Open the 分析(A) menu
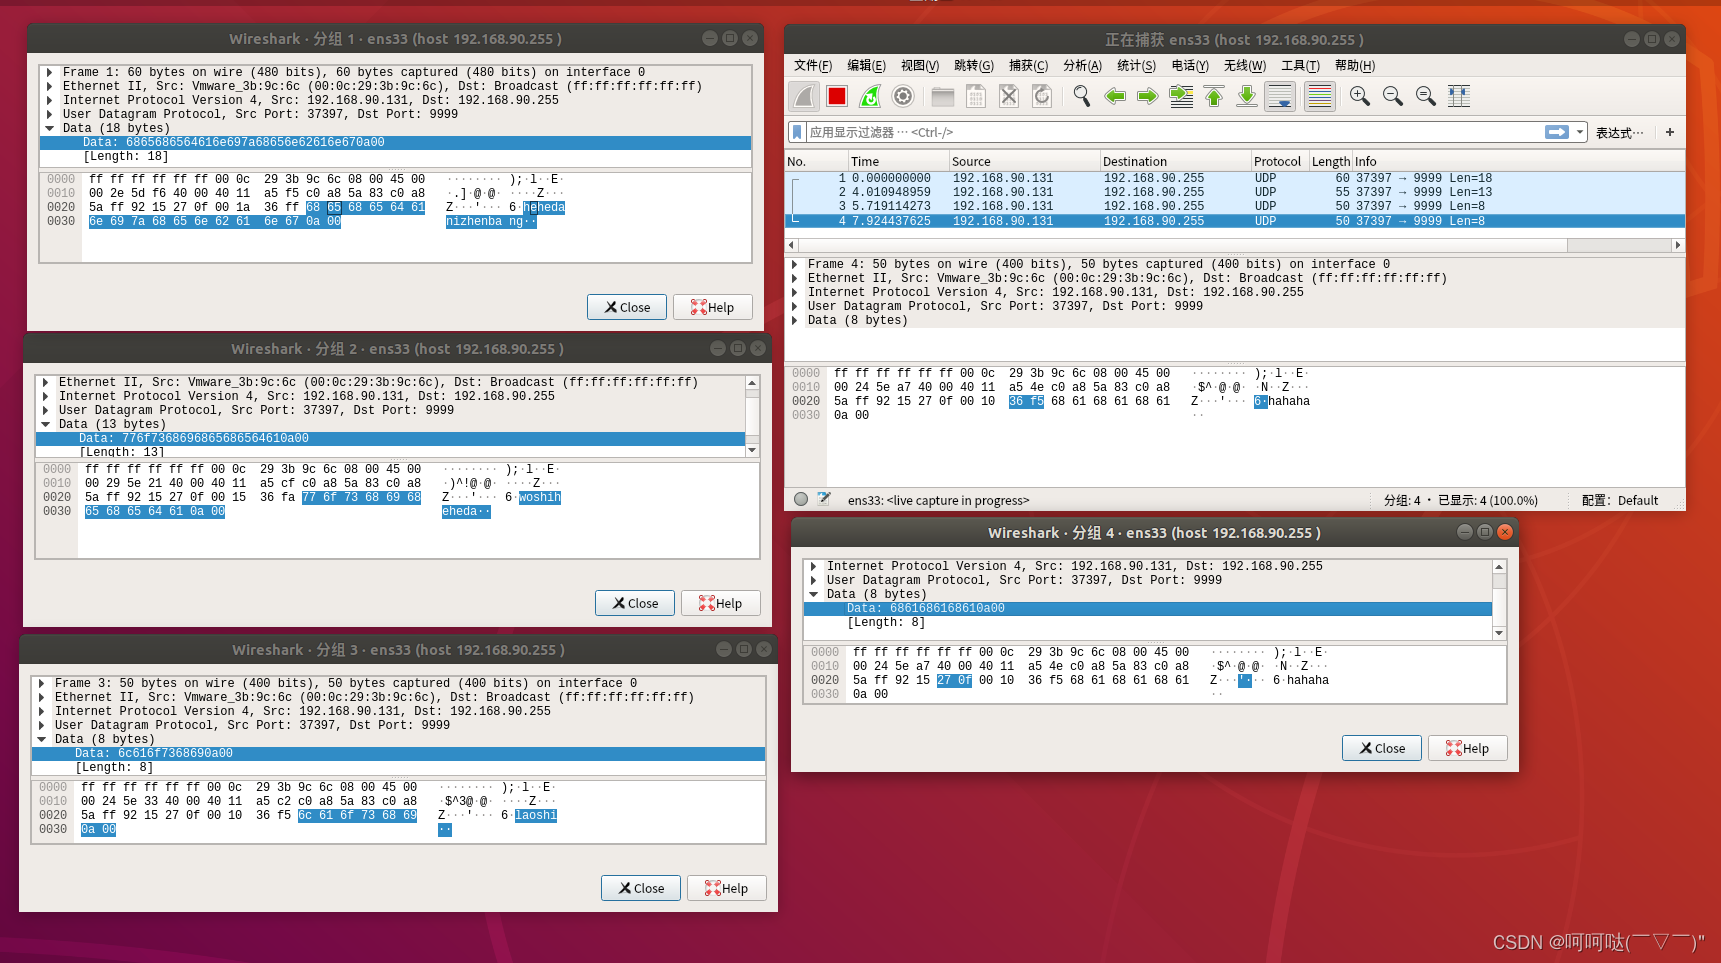The height and width of the screenshot is (963, 1721). coord(1082,65)
